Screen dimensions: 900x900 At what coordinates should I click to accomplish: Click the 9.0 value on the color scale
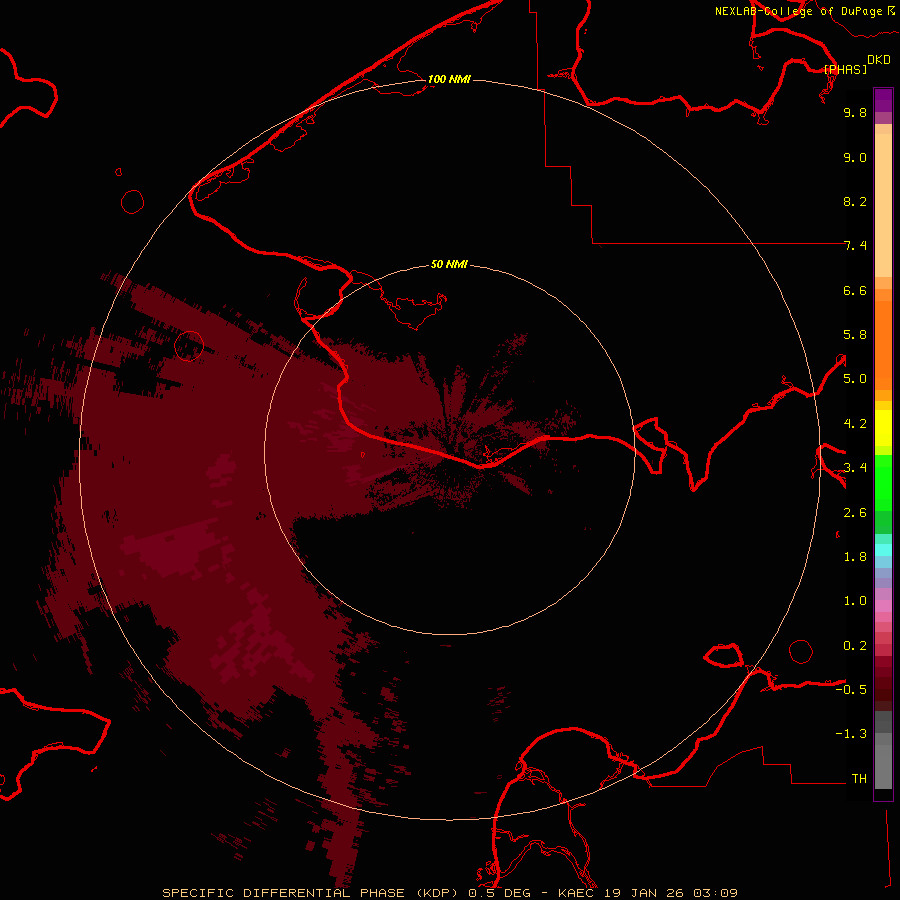[x=855, y=157]
